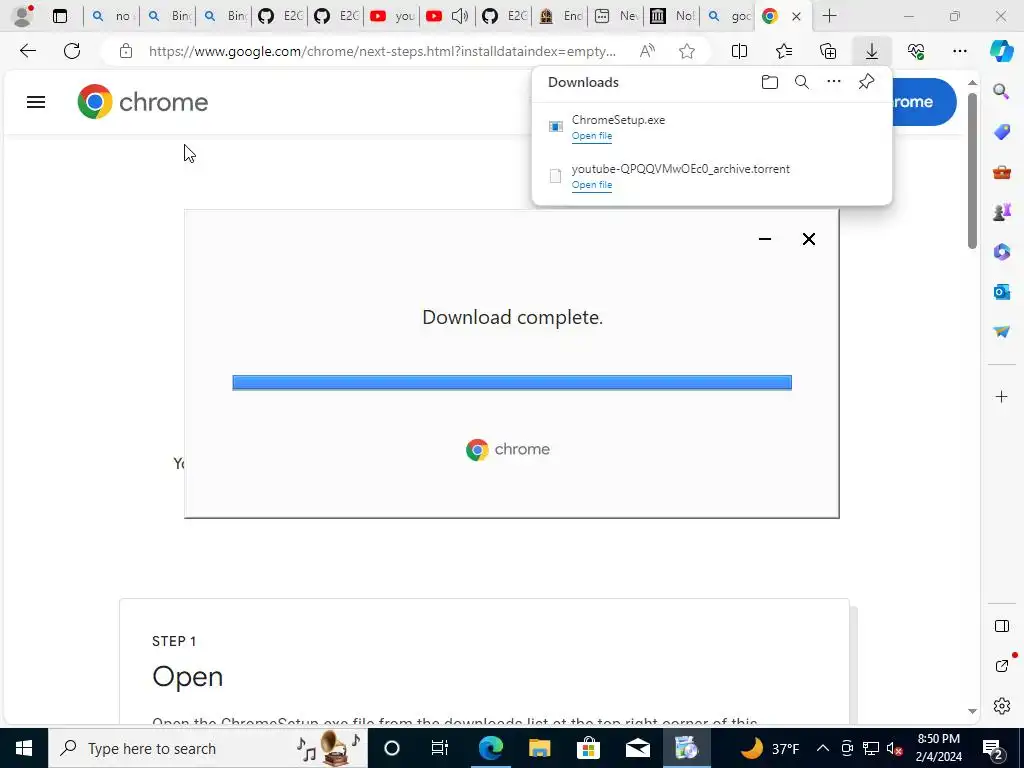Open tab actions menu icon
Screen dimensions: 1024x768
coord(59,16)
